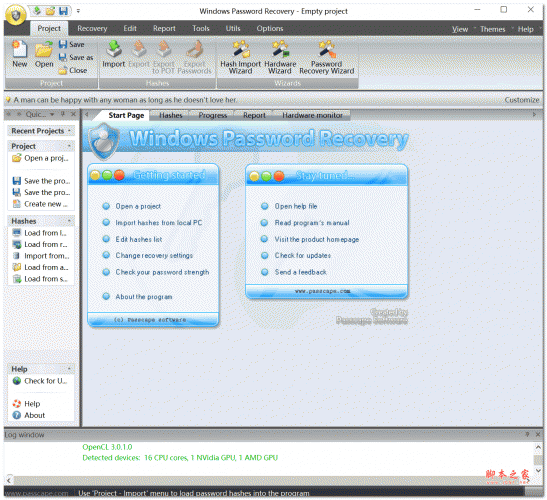Click the www.passcape.com banner link

(323, 291)
